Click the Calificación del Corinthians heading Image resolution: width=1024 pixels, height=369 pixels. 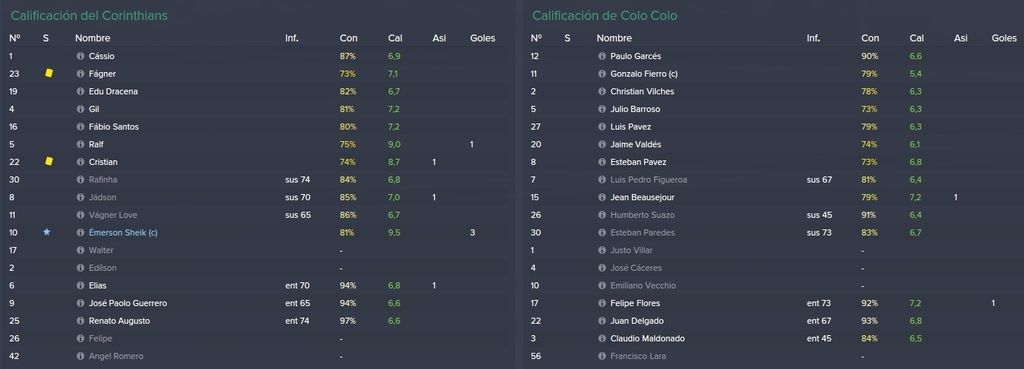[89, 16]
